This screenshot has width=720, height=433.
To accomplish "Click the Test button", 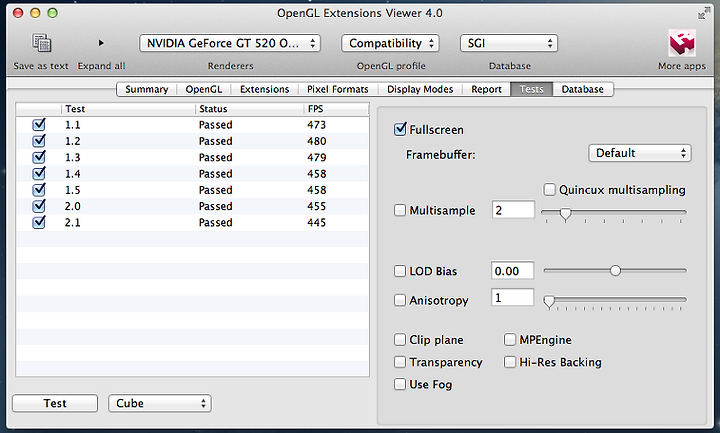I will tap(55, 403).
